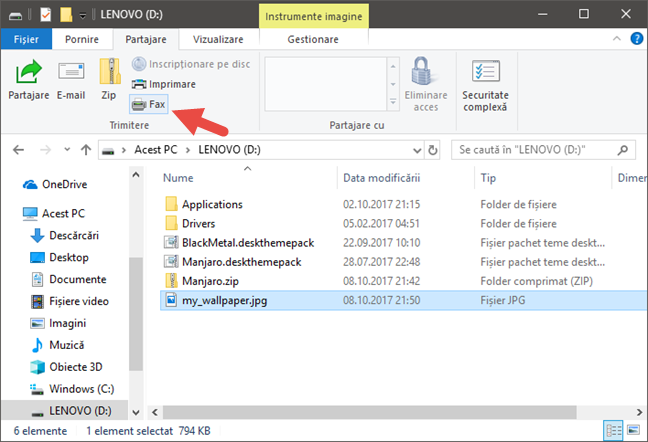Viewport: 648px width, 442px height.
Task: Open the Gestionare tab
Action: [313, 39]
